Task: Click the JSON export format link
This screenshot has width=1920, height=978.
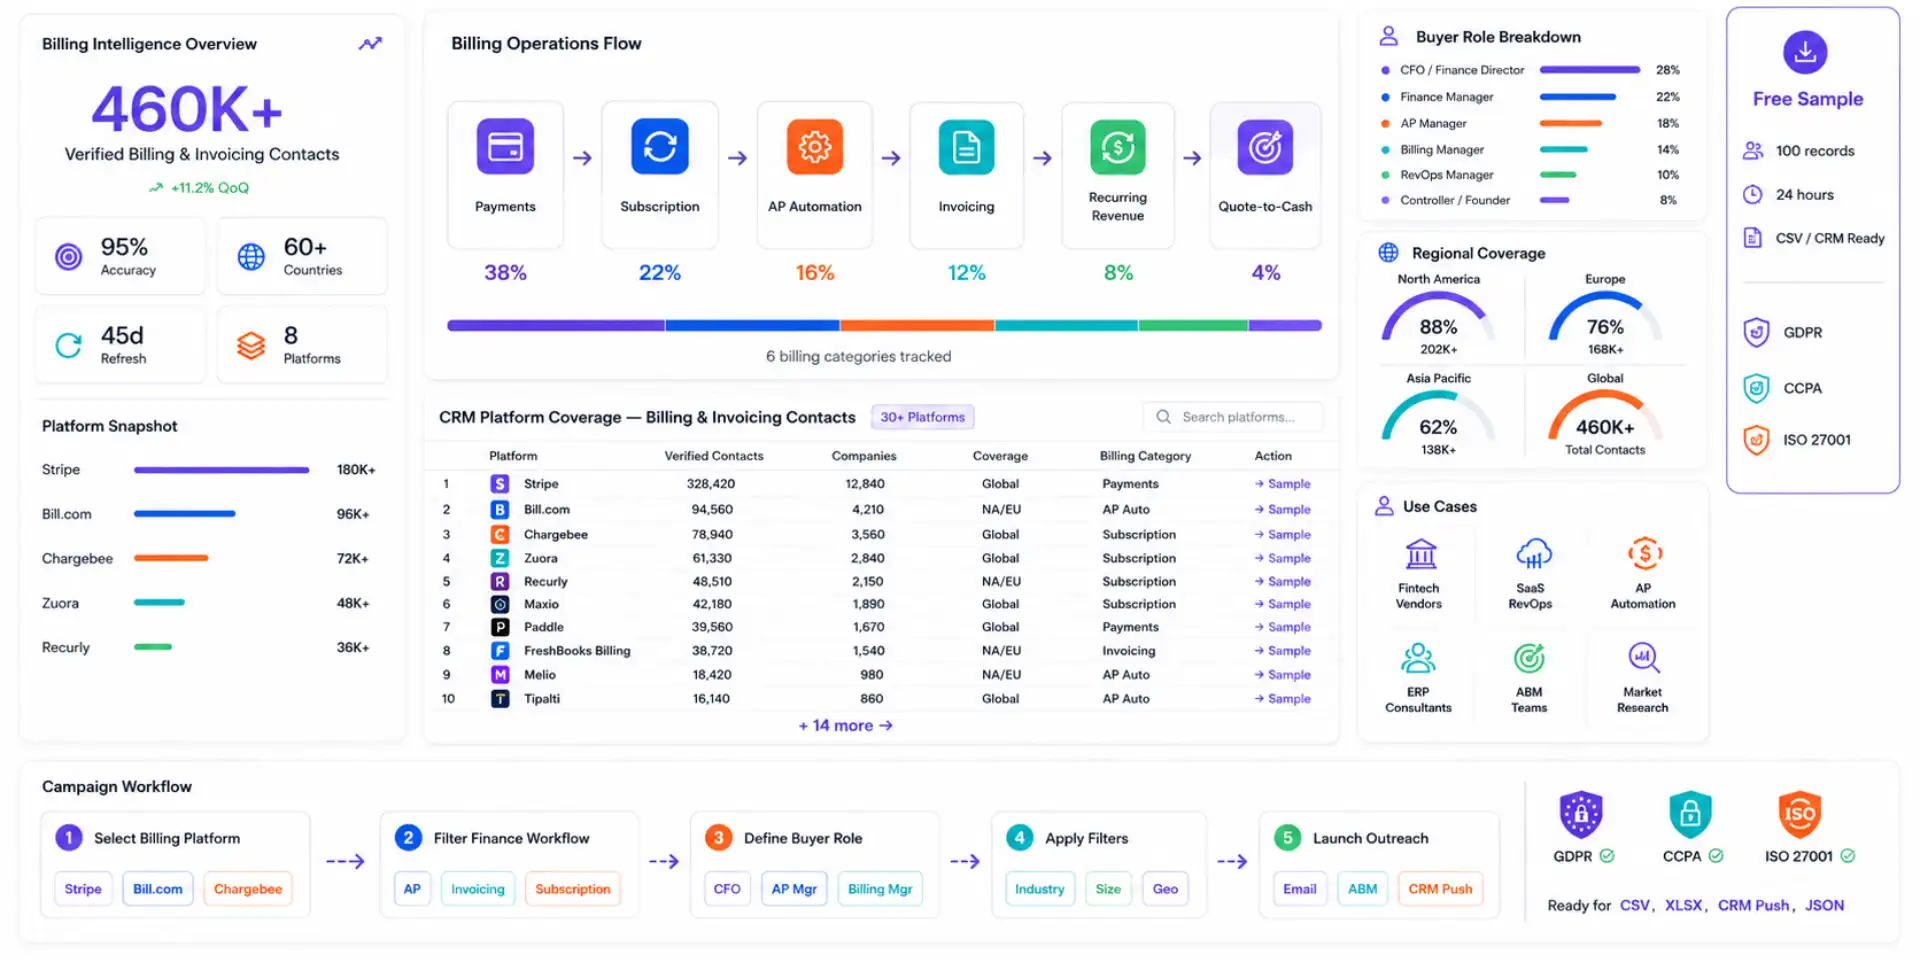Action: pyautogui.click(x=1825, y=906)
